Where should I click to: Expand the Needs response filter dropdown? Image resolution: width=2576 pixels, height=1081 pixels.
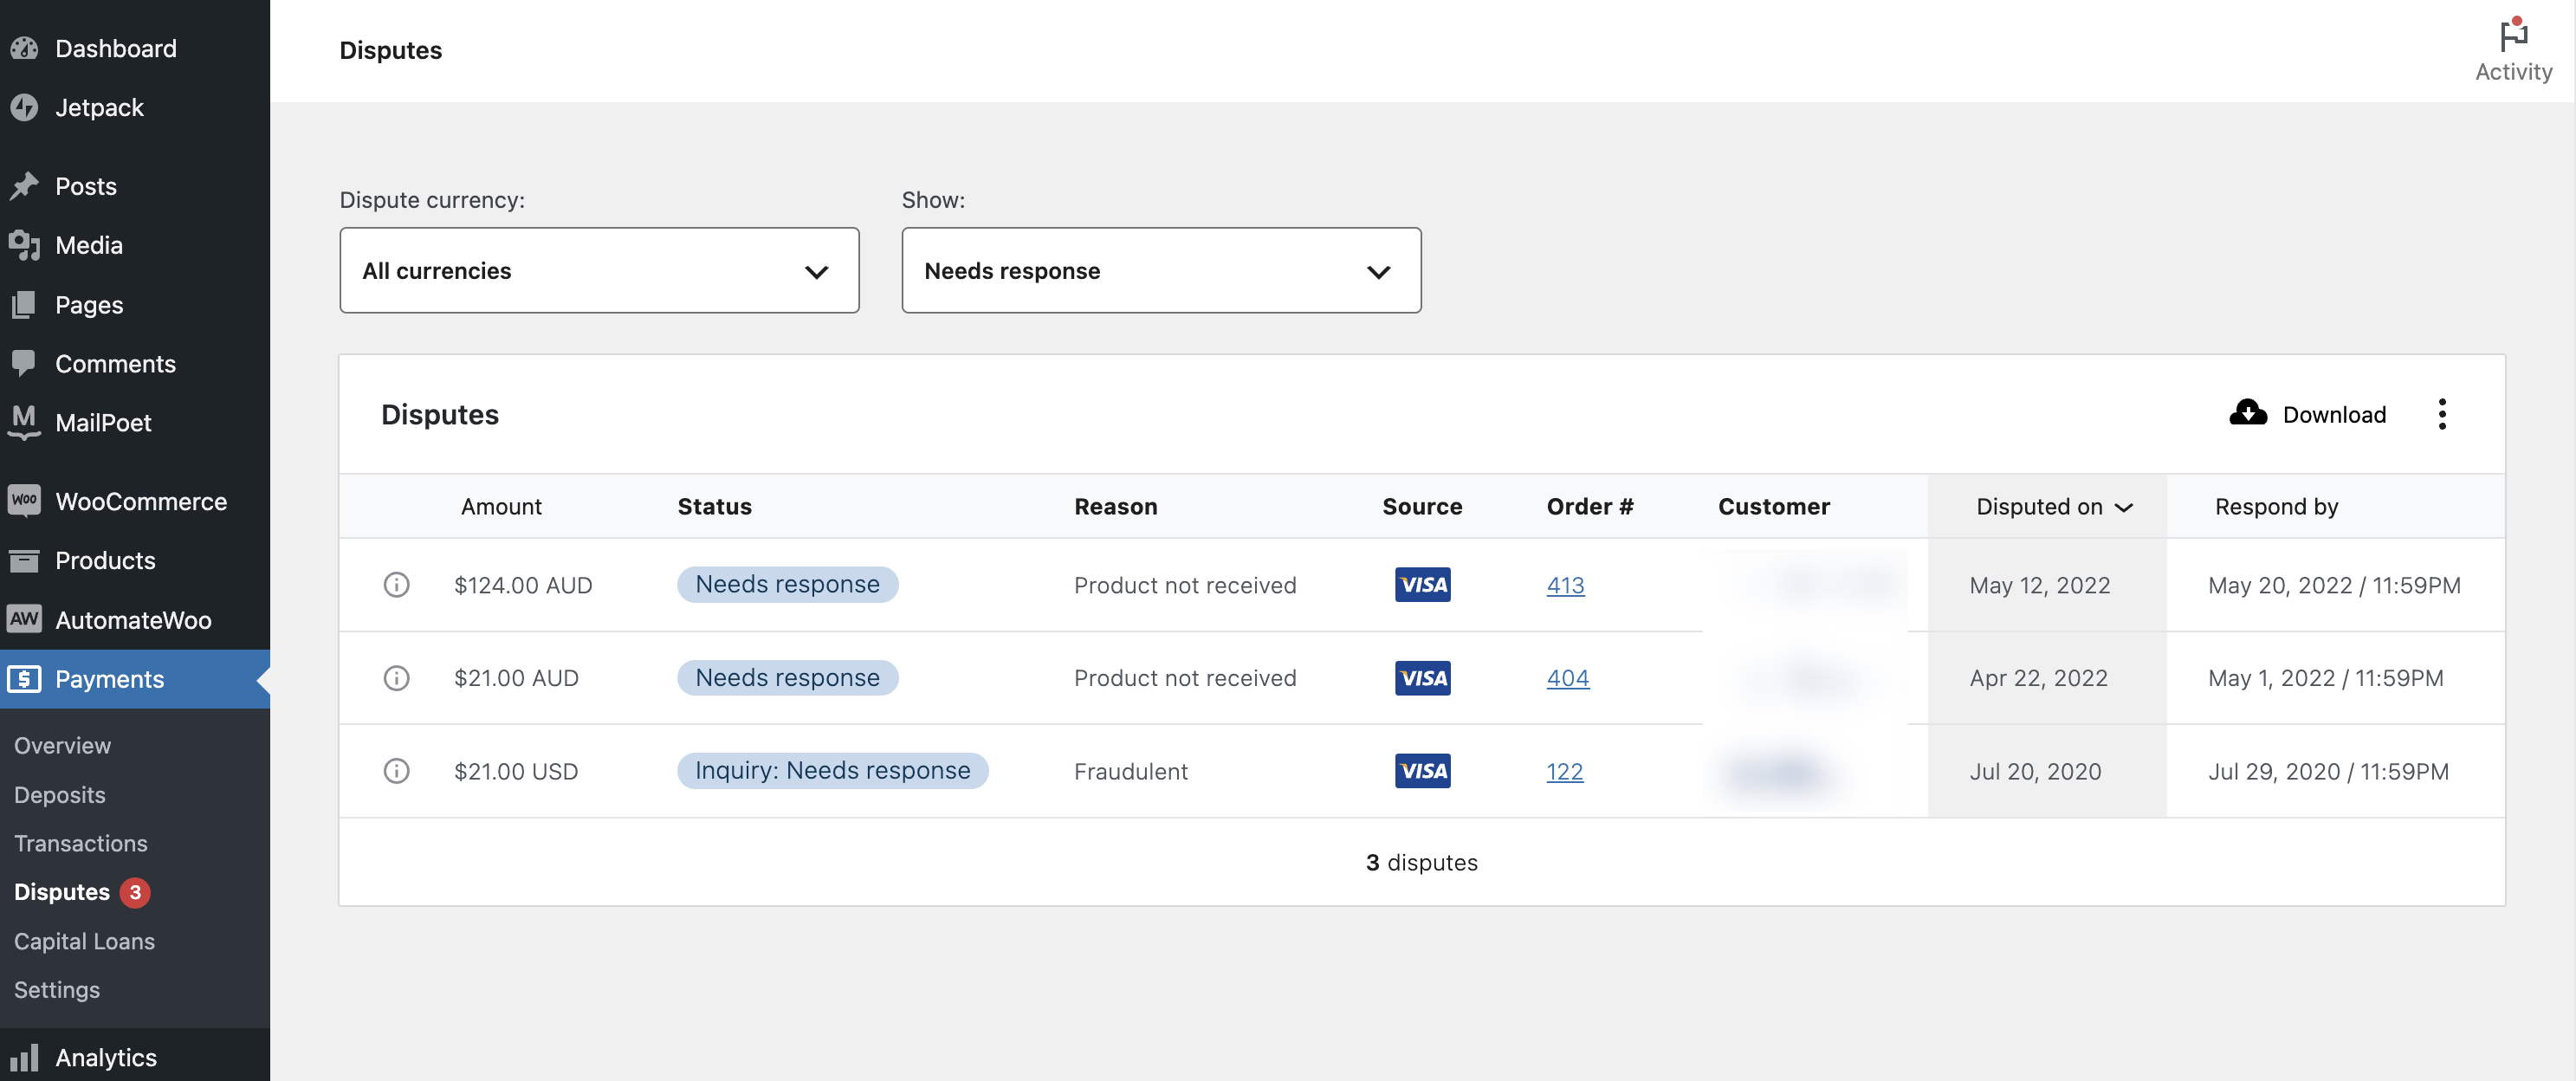pos(1160,270)
